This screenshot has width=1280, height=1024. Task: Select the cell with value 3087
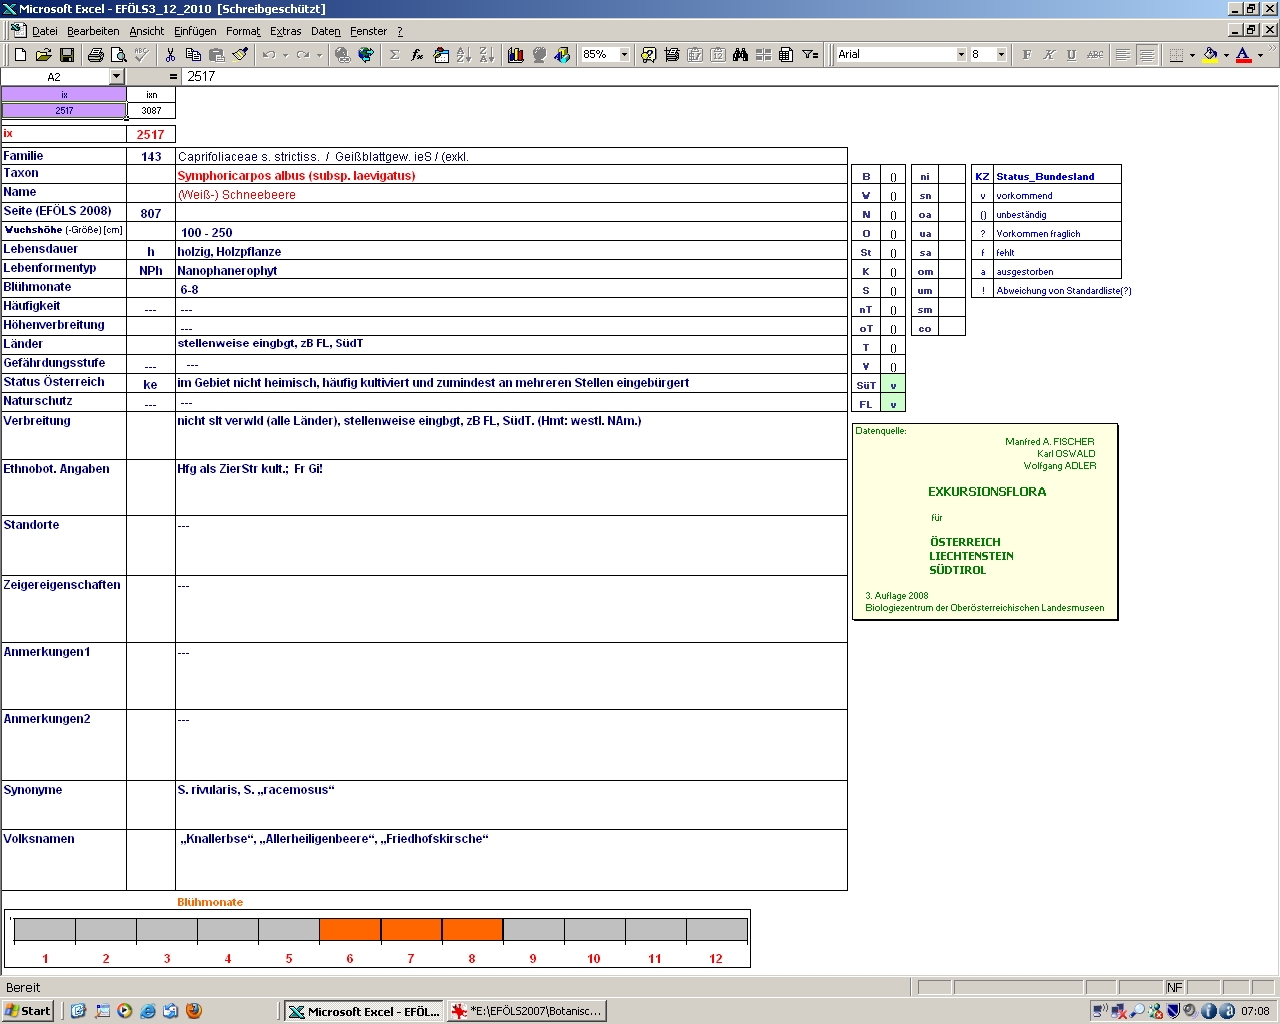point(151,111)
